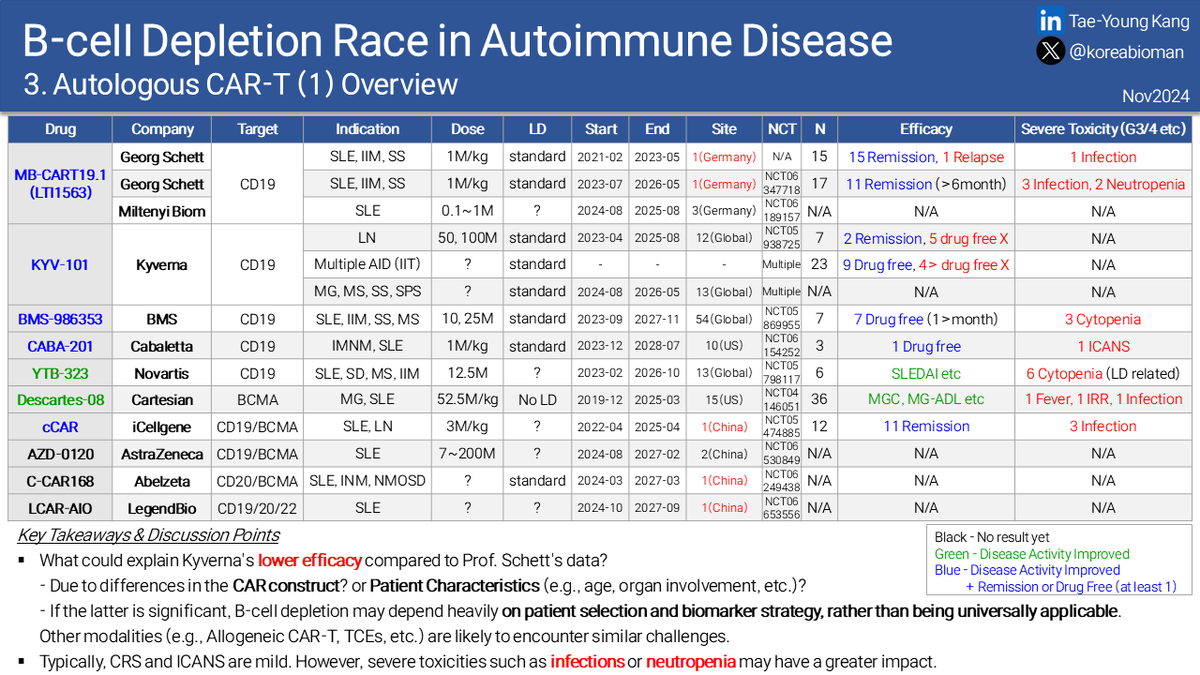
Task: Click the CD19/20/22 target cell
Action: (x=258, y=508)
